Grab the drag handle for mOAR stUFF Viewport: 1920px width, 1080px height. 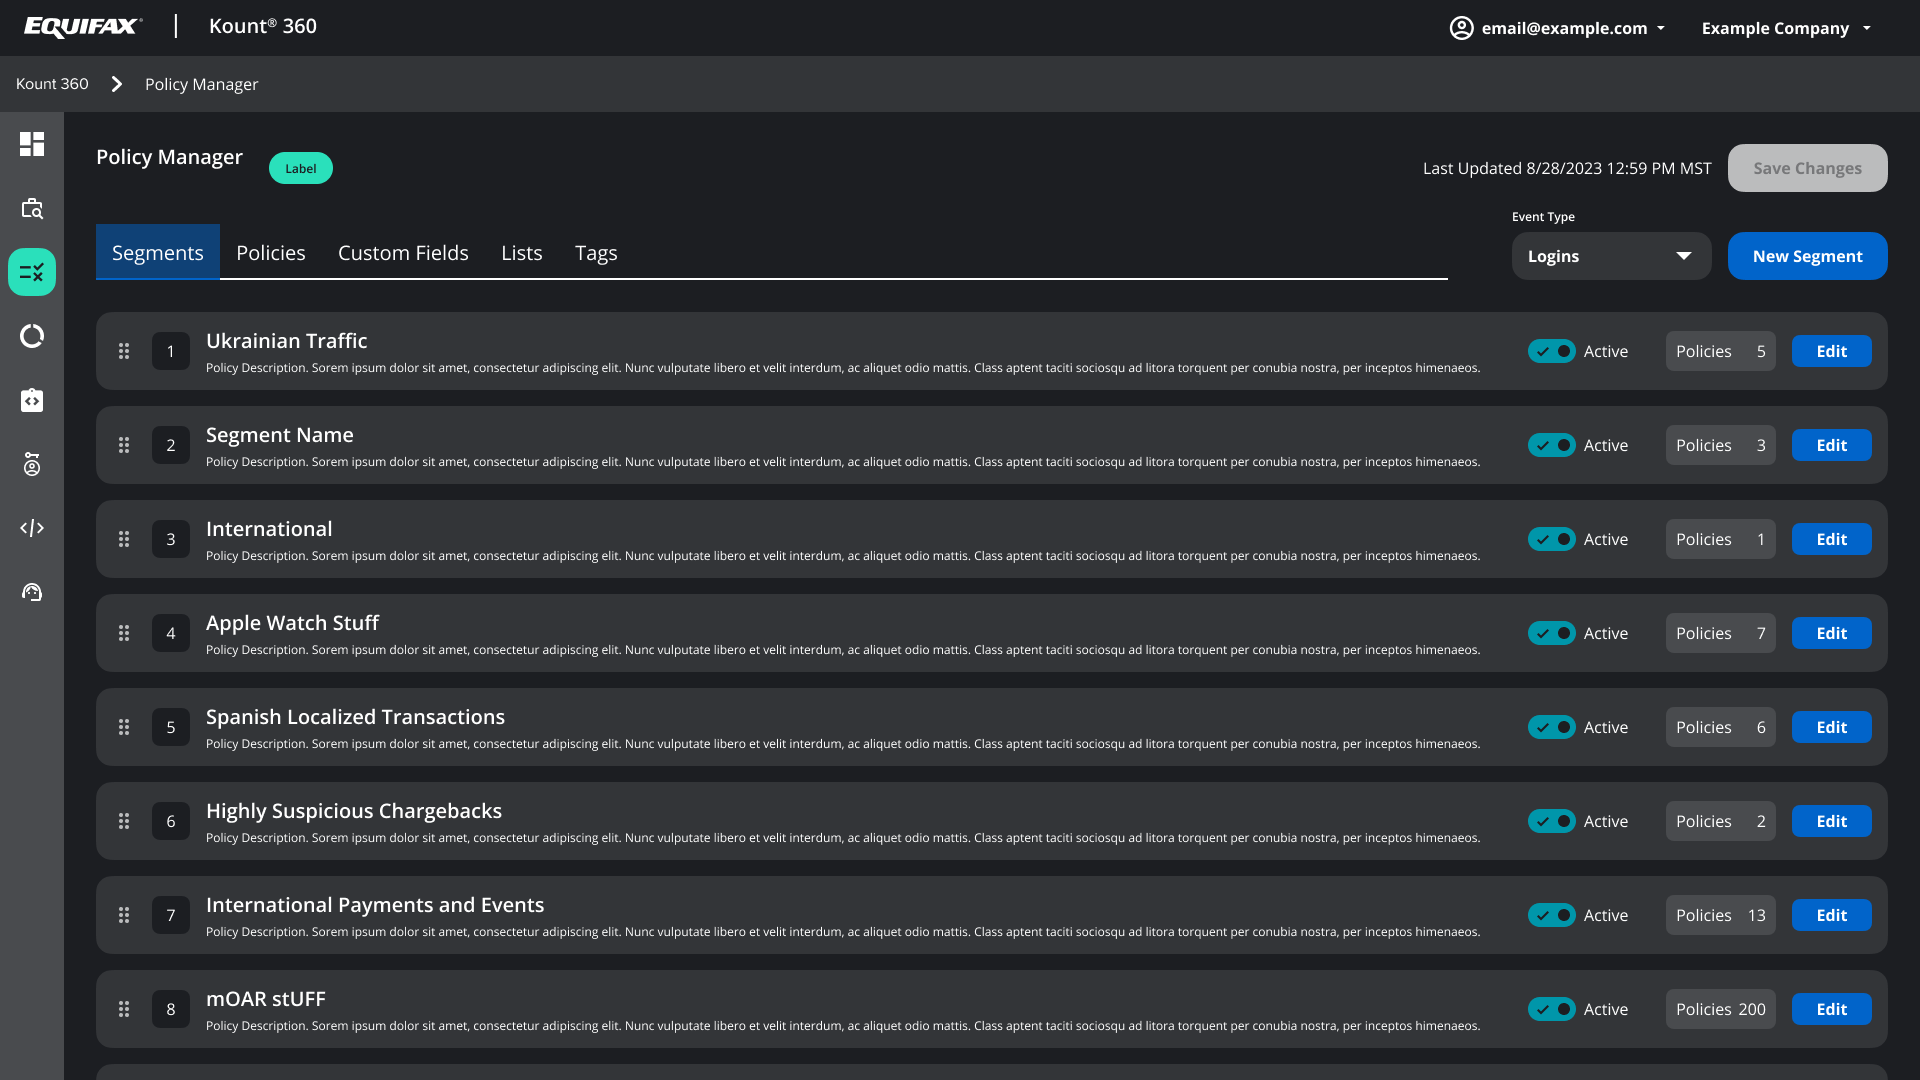(124, 1009)
